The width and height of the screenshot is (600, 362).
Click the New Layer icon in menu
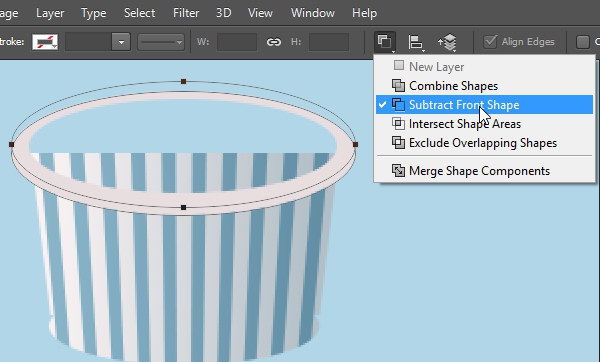click(399, 65)
